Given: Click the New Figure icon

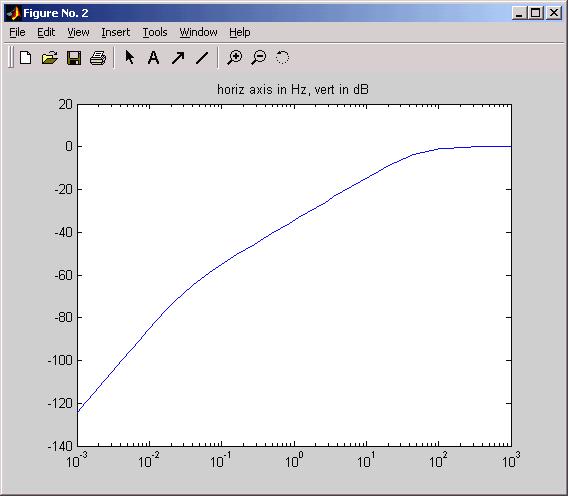Looking at the screenshot, I should pos(25,58).
